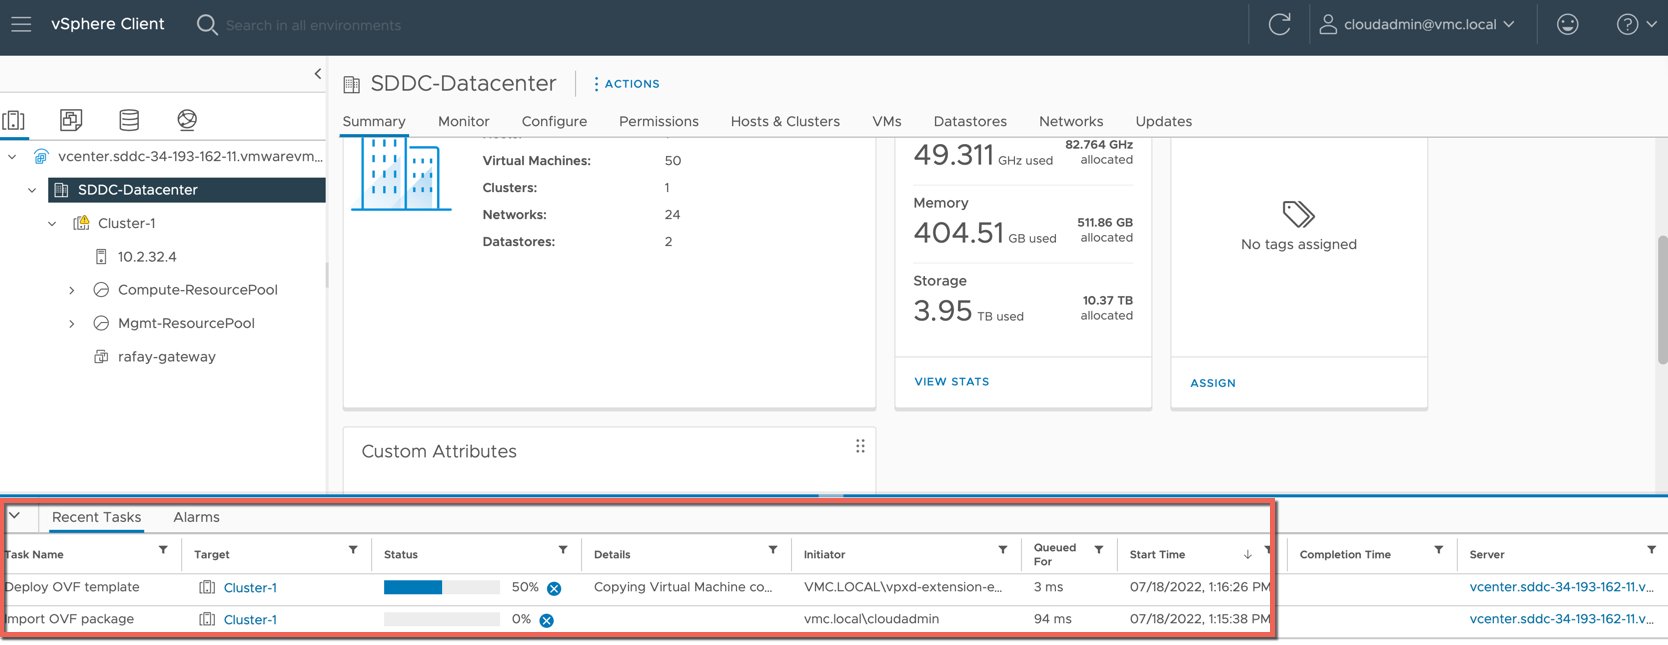
Task: Filter the Status column
Action: click(563, 551)
